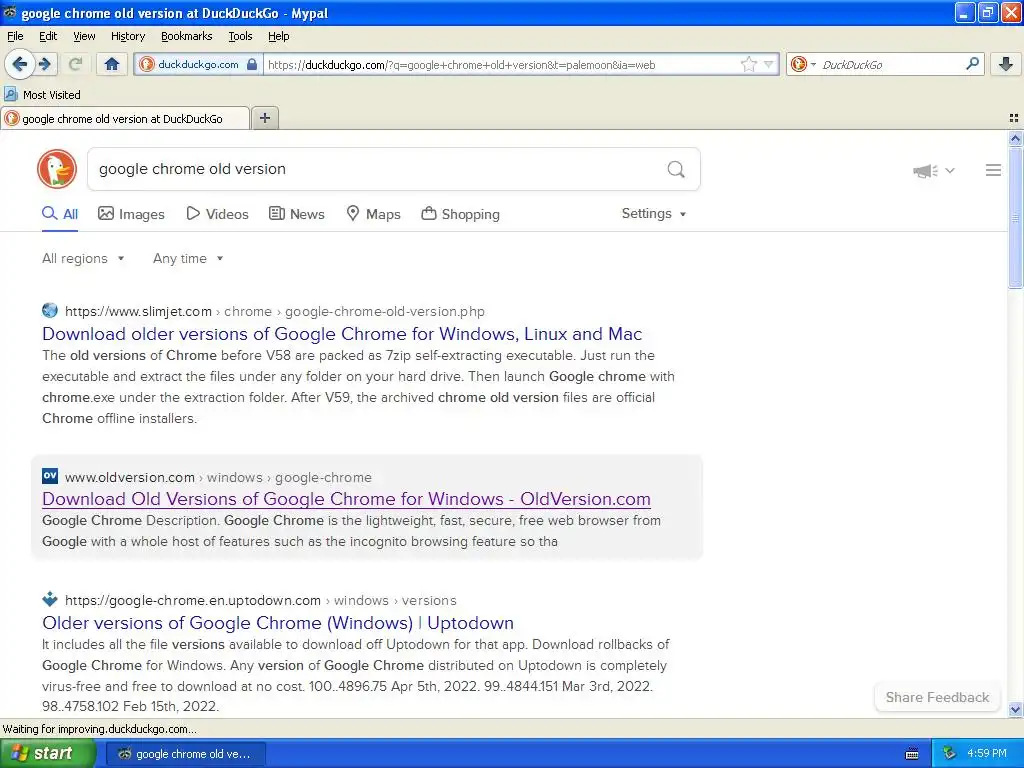Switch to Videos results
The width and height of the screenshot is (1024, 768).
(217, 214)
